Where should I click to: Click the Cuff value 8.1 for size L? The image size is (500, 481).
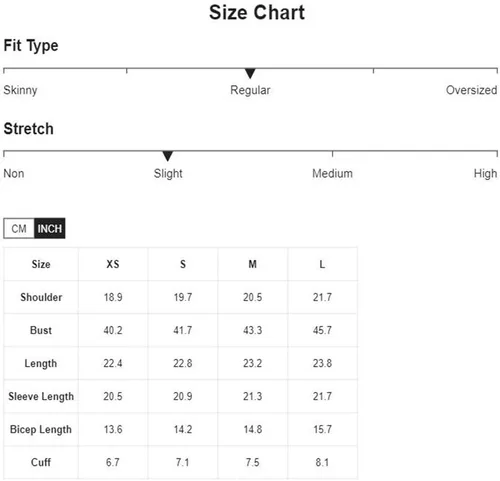322,462
